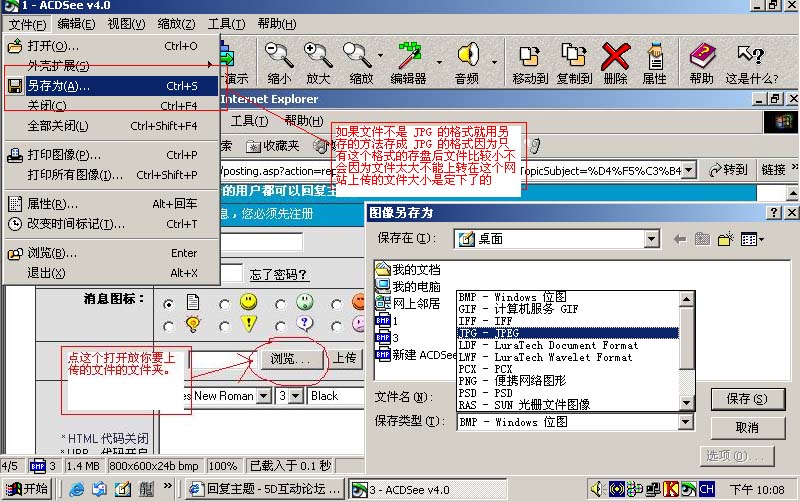Click the Save (保存) button

tap(747, 399)
